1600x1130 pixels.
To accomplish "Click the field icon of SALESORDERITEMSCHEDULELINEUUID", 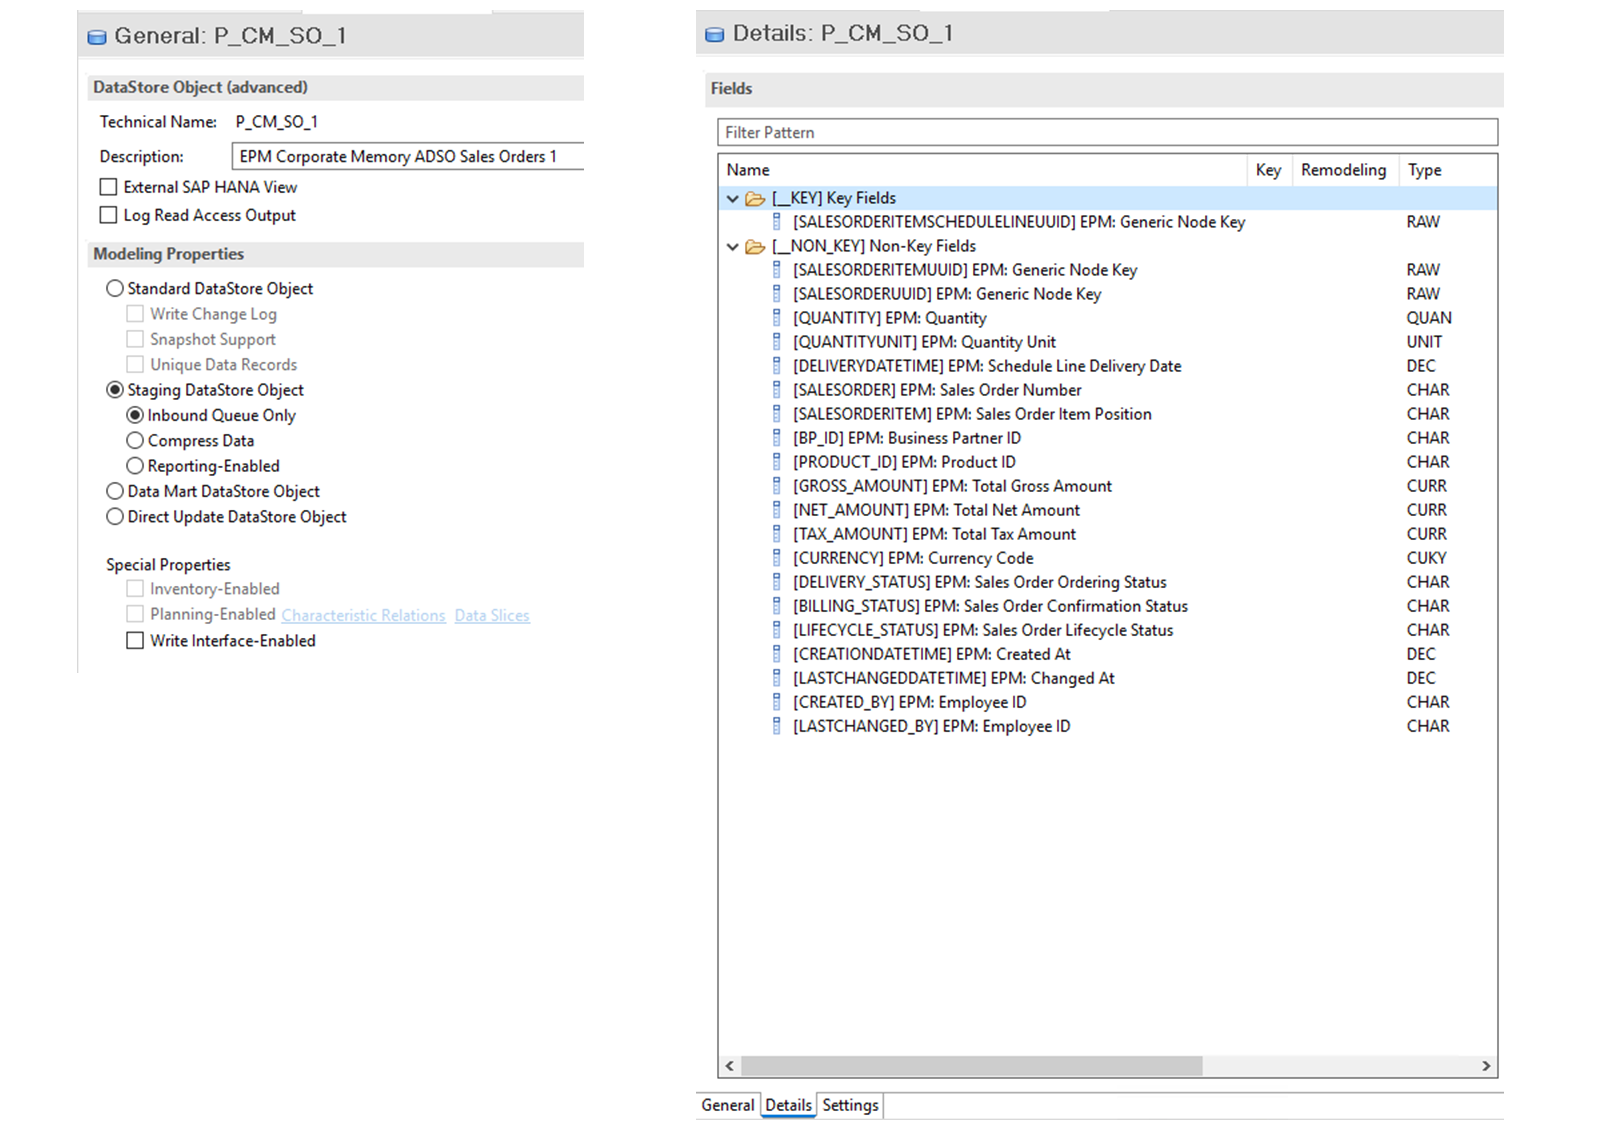I will coord(777,222).
